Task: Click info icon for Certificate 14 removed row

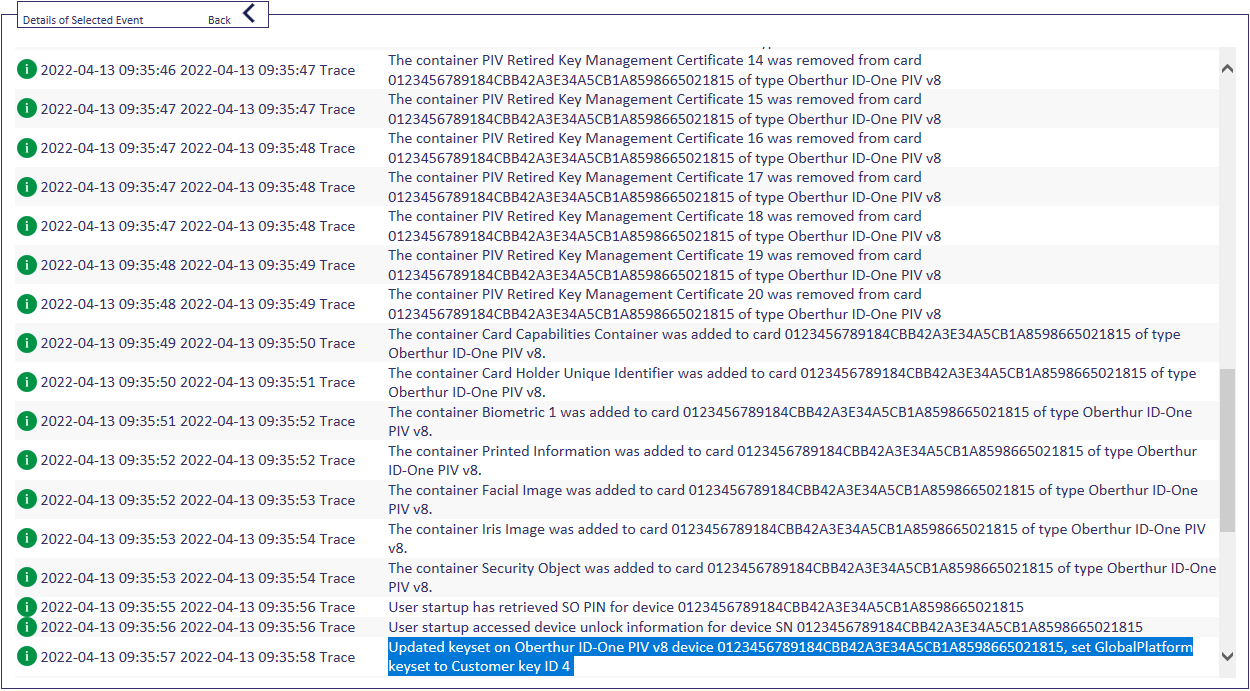Action: (27, 70)
